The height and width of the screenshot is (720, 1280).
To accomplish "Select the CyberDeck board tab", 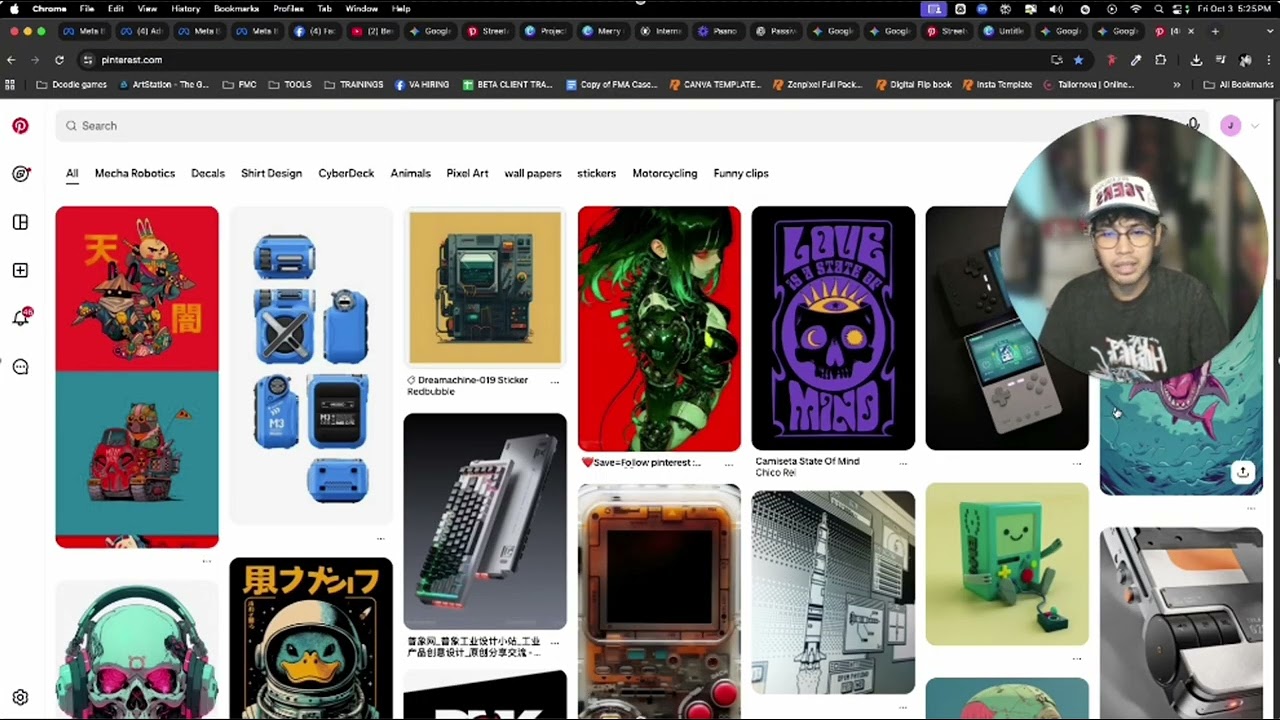I will (346, 173).
